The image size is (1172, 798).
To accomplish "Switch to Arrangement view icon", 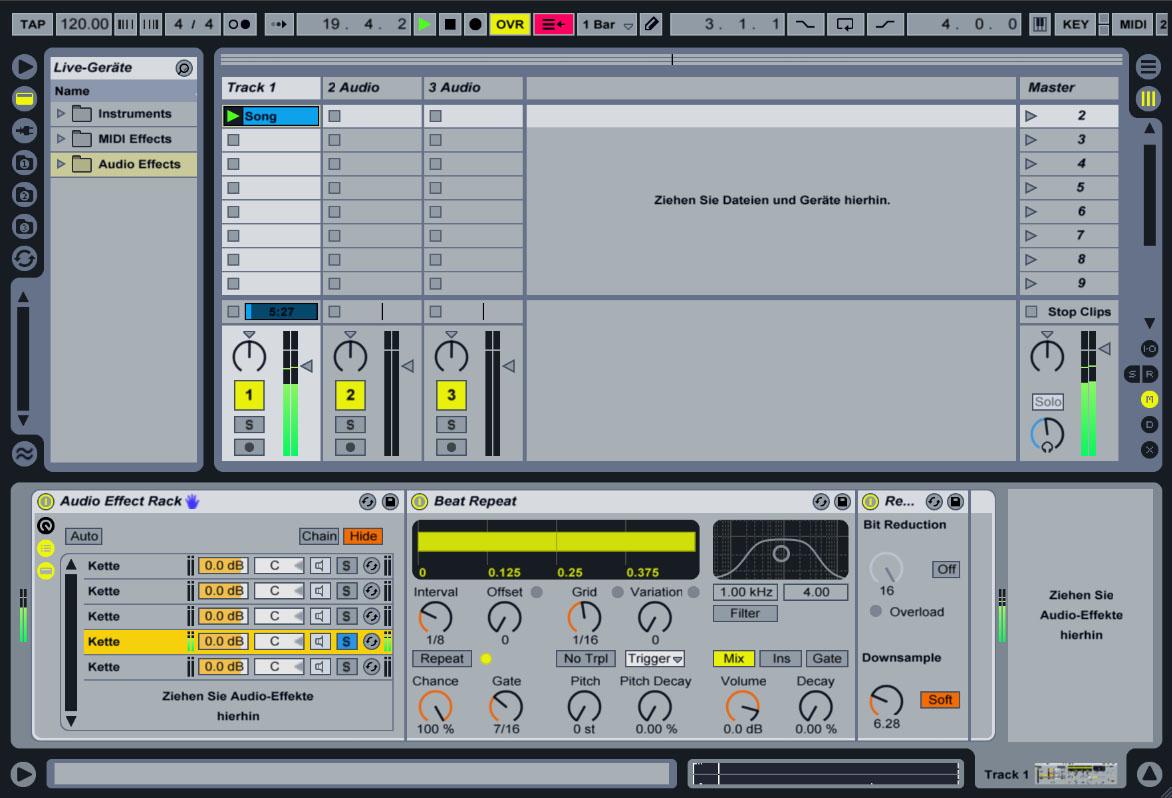I will pos(1148,66).
